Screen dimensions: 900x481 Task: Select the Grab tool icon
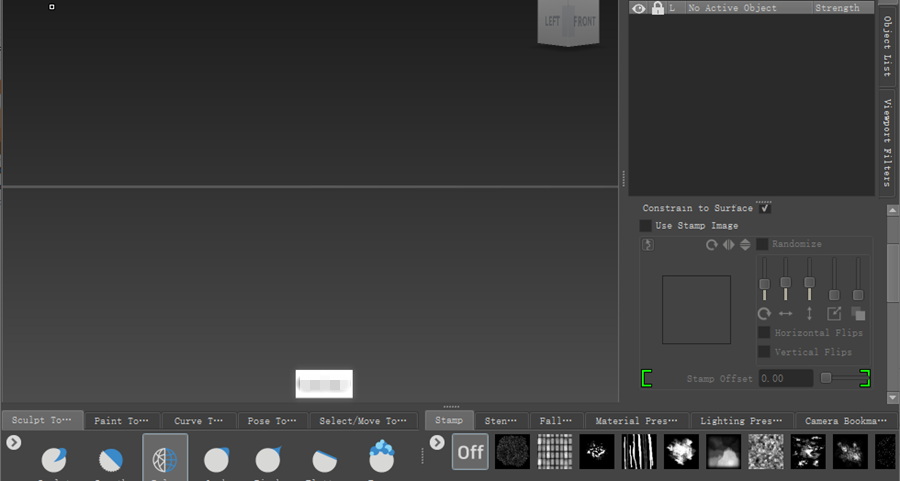216,459
